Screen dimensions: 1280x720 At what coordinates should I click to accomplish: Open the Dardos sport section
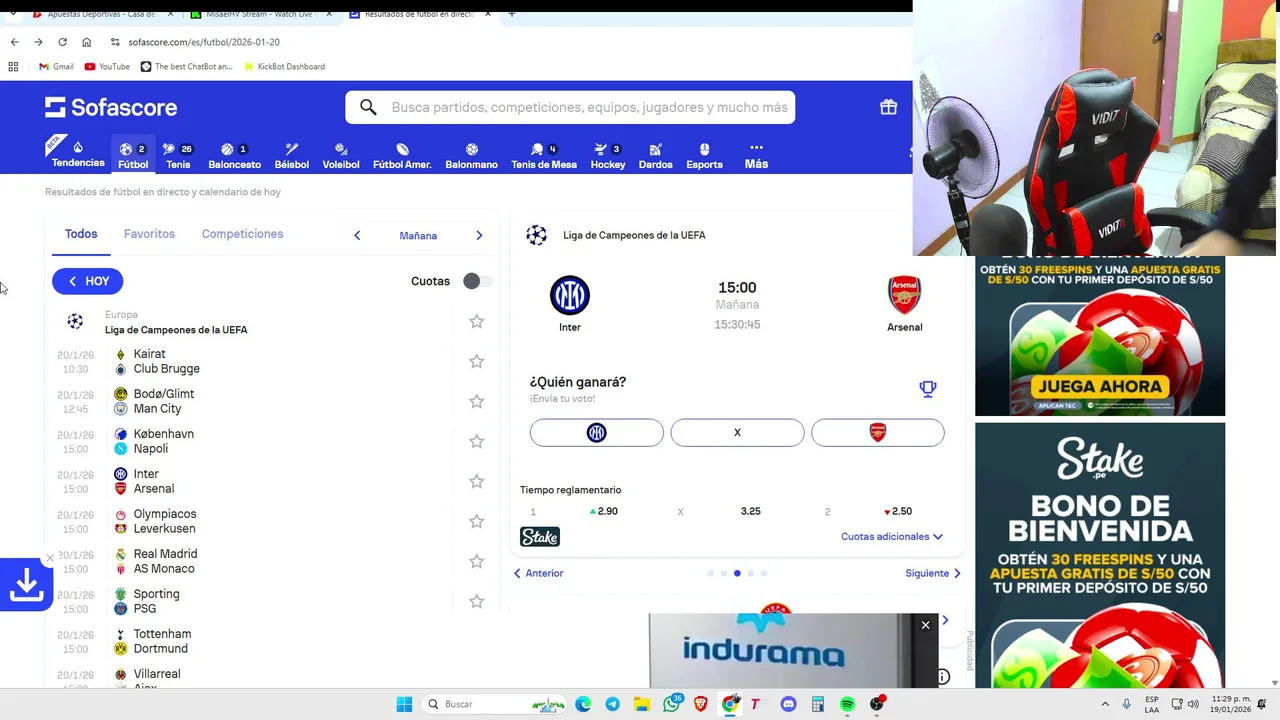coord(655,155)
